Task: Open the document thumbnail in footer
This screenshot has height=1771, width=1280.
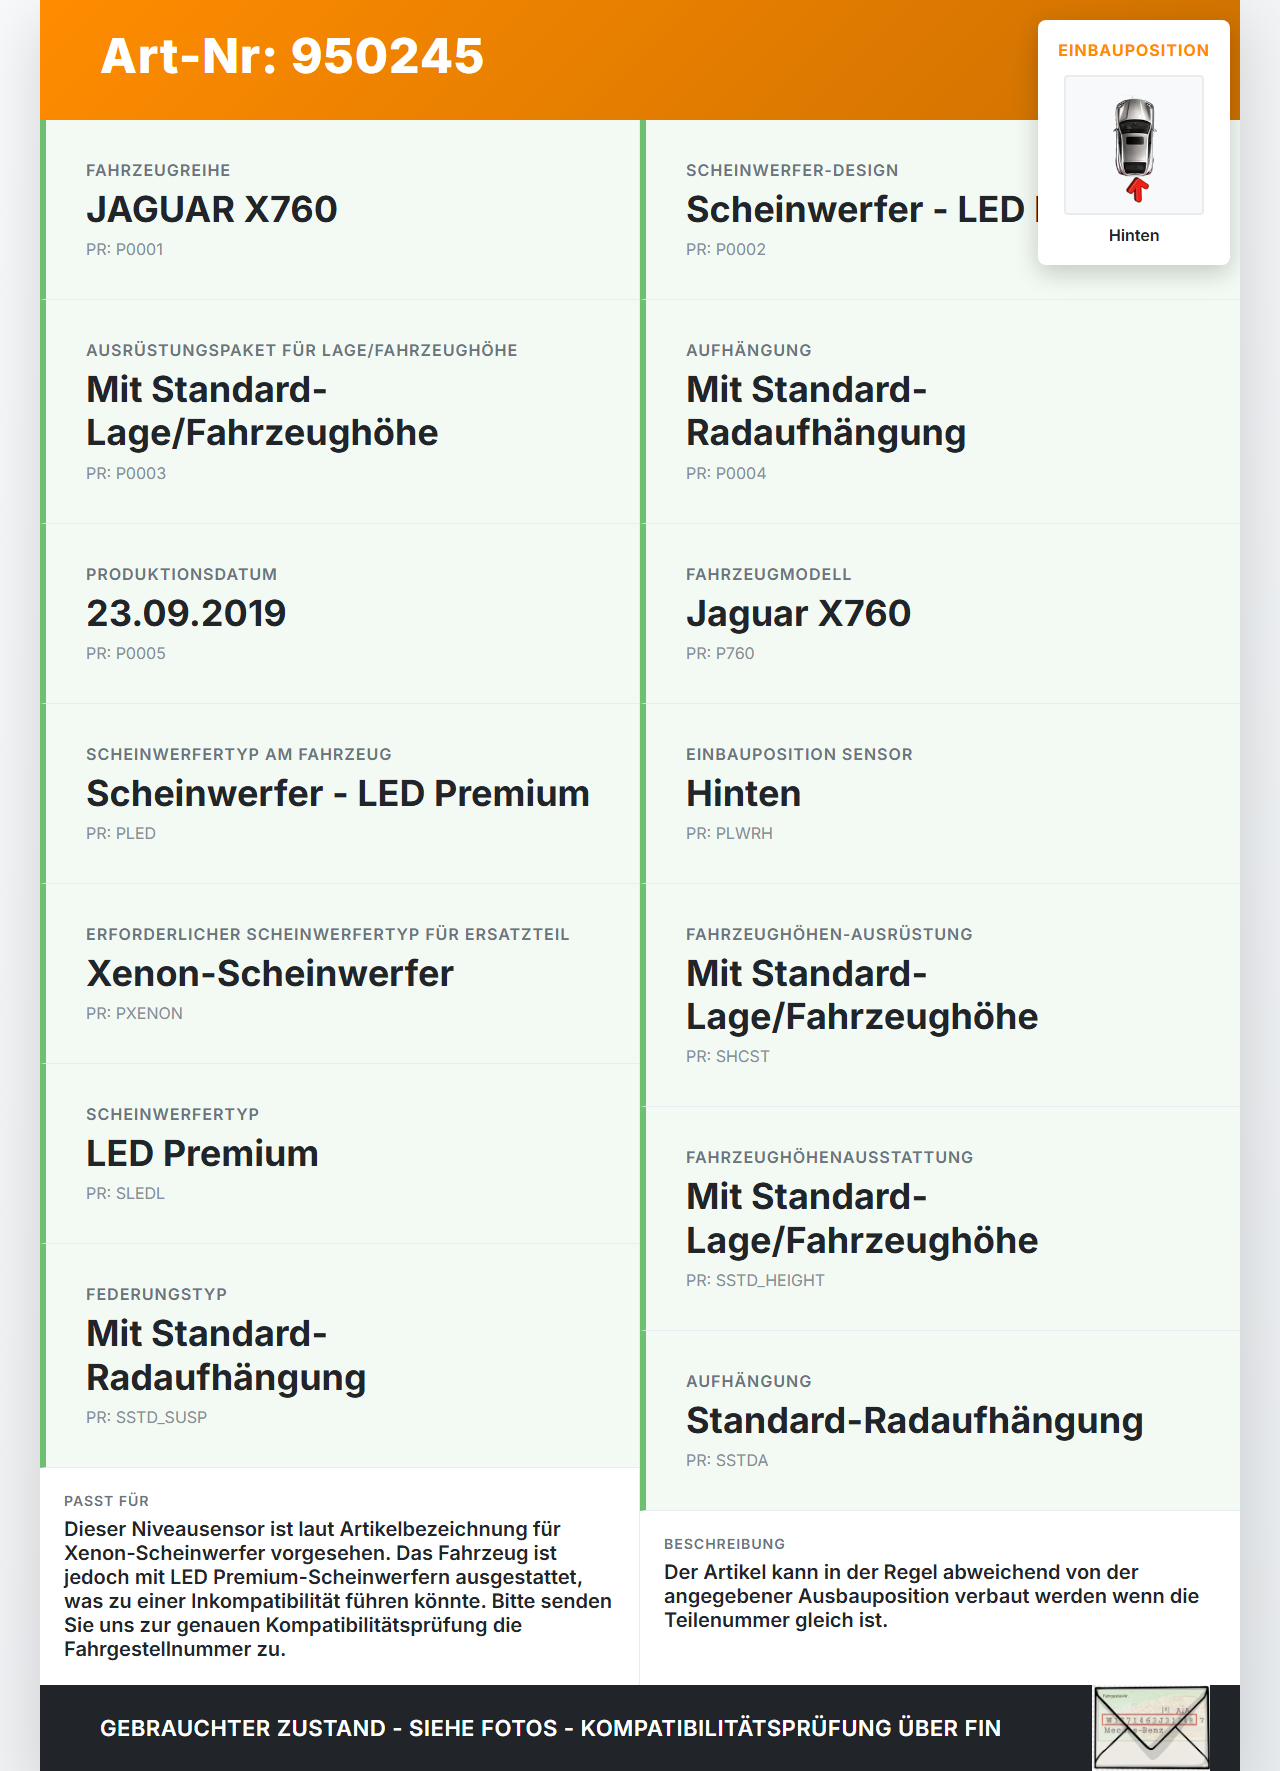Action: (1151, 1728)
